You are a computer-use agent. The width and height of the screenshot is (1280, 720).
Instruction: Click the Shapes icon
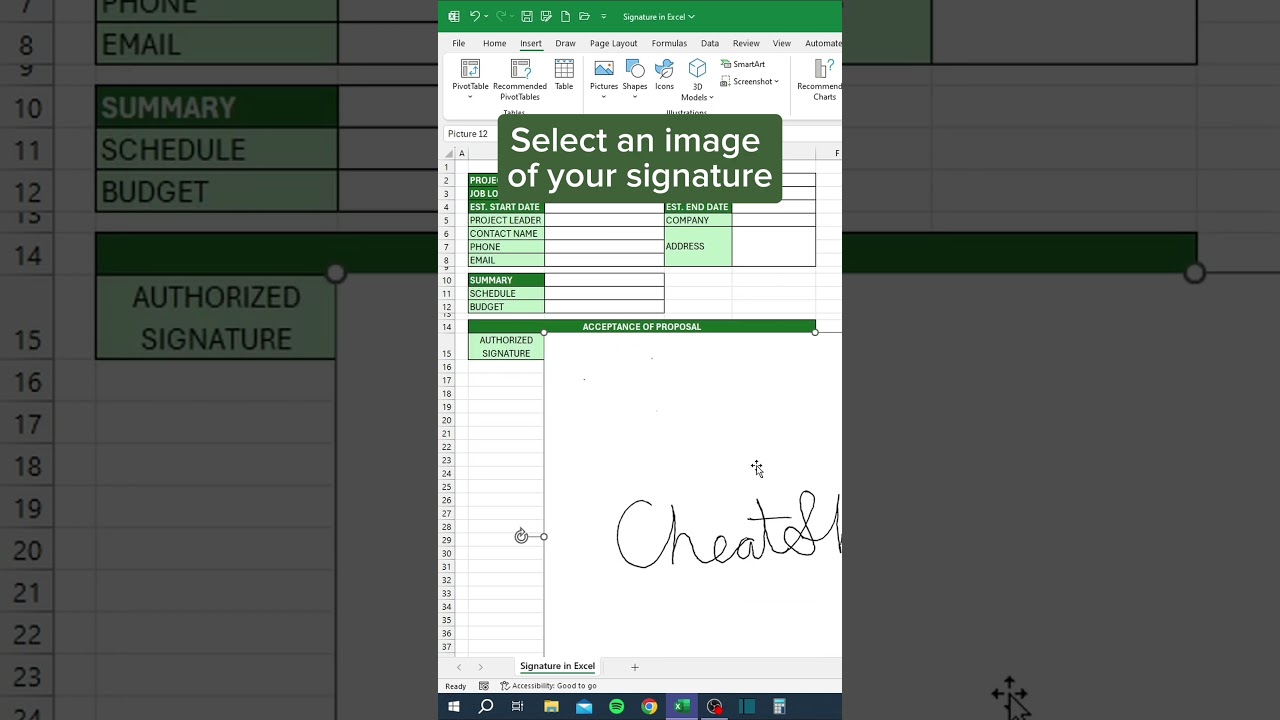click(635, 68)
